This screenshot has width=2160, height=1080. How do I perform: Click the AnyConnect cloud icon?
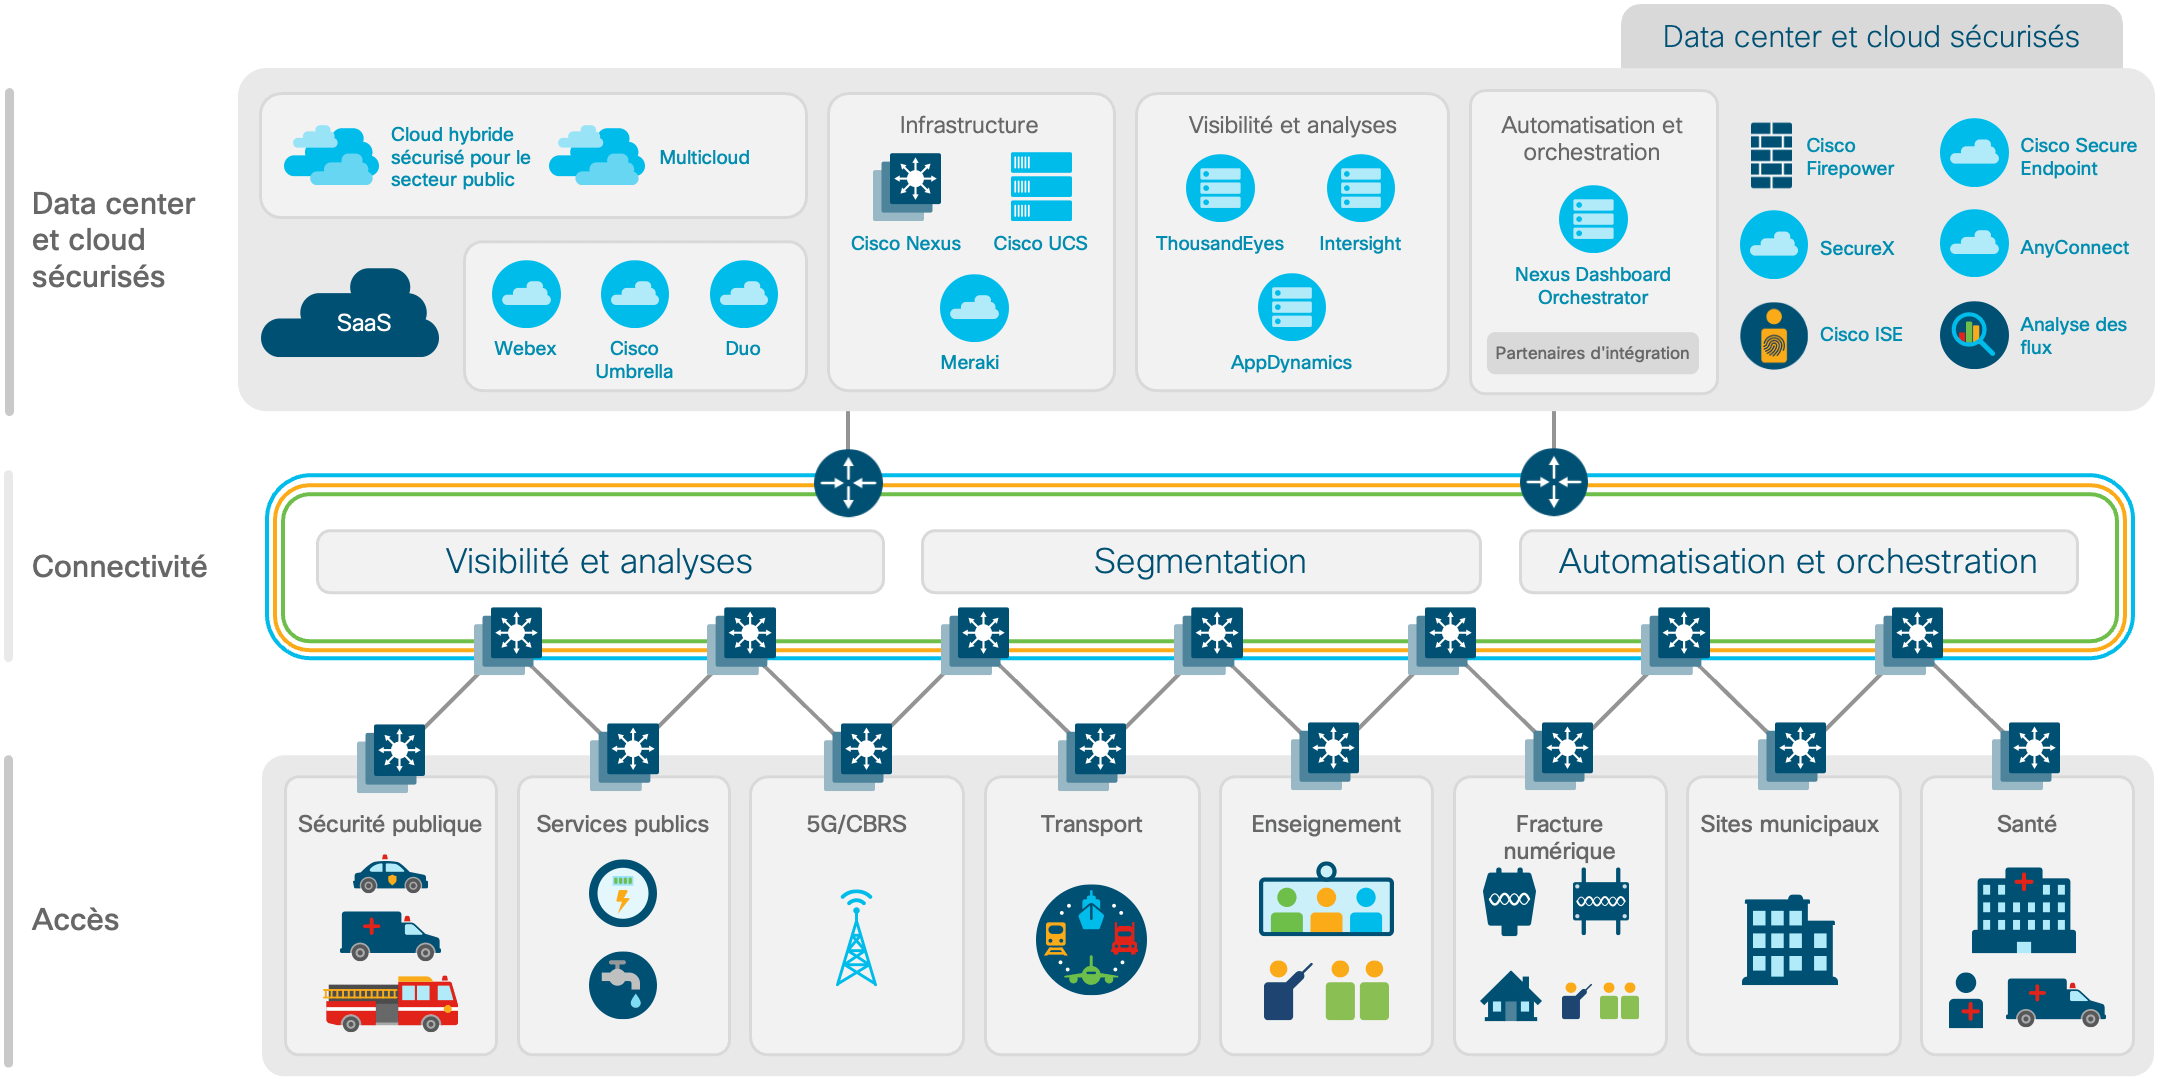[1974, 243]
